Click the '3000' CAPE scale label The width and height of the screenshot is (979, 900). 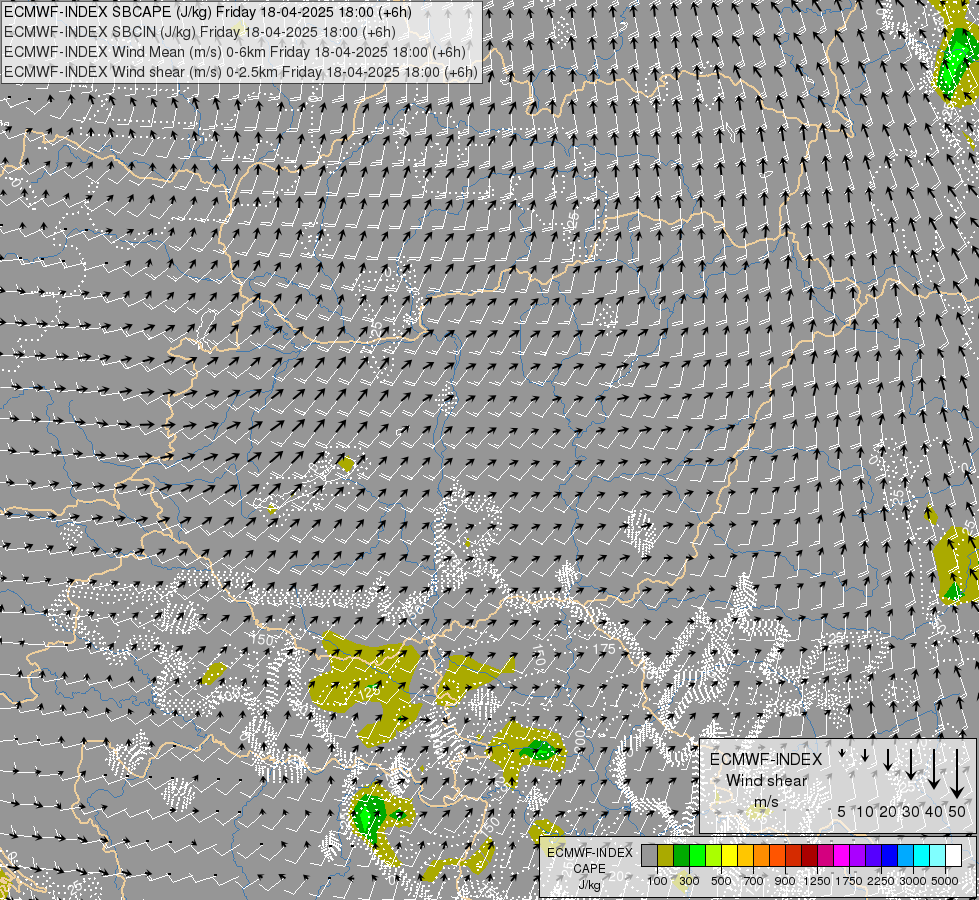tap(913, 881)
